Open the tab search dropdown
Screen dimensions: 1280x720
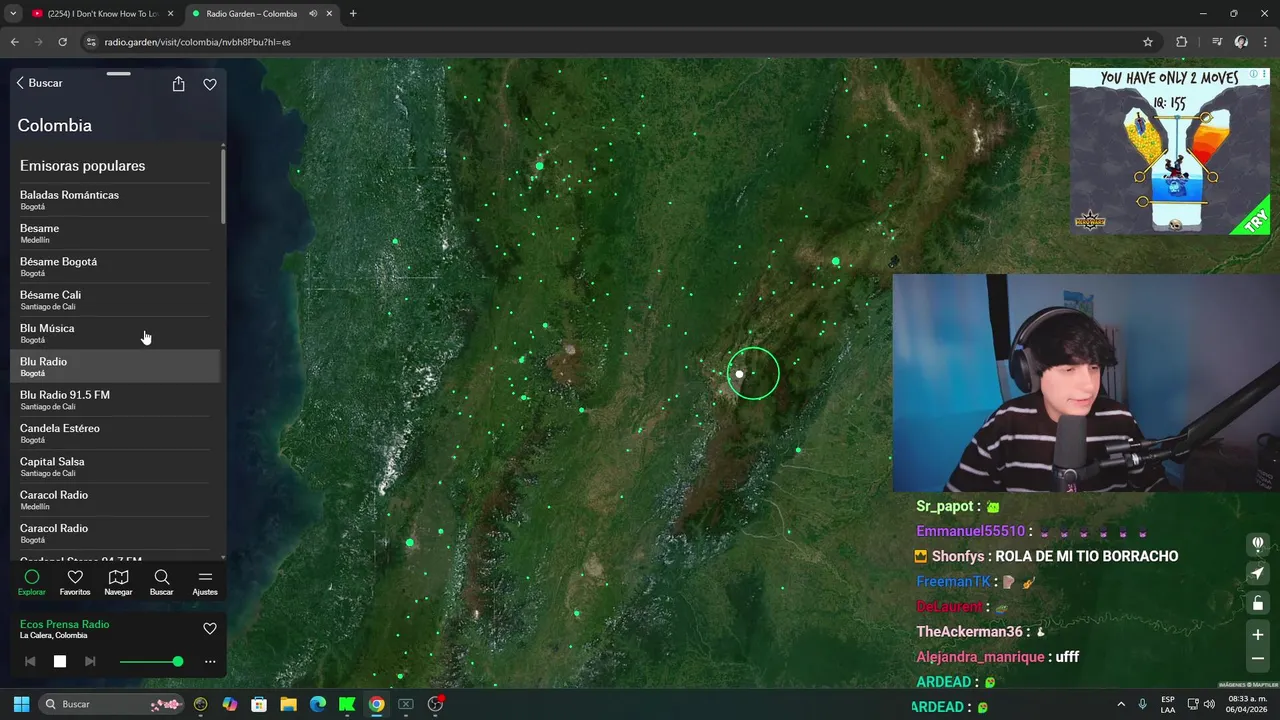click(x=12, y=14)
